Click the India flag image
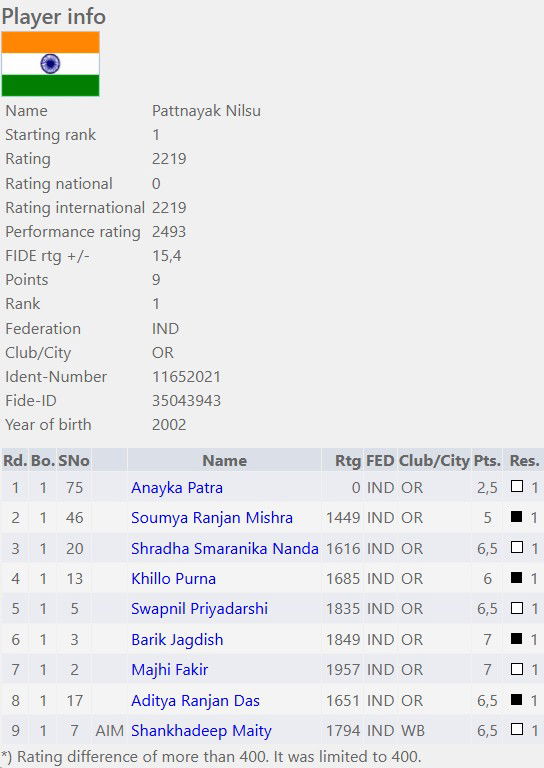The image size is (544, 768). tap(50, 64)
